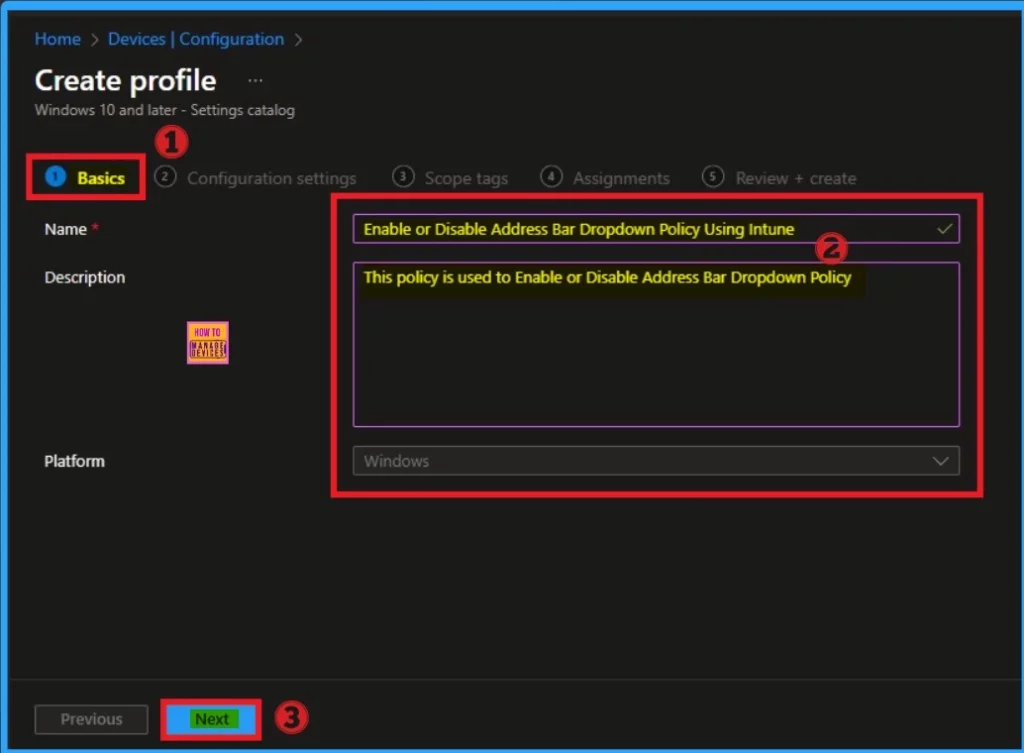
Task: Click the Create profile heading
Action: 125,80
